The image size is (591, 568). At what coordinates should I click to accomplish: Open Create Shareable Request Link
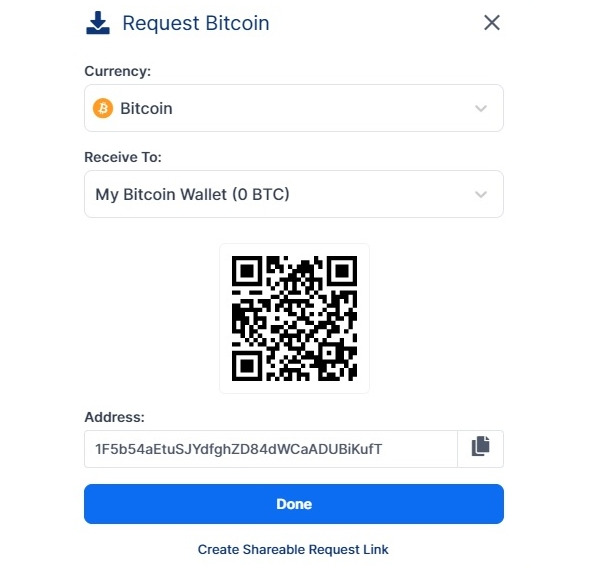(293, 550)
